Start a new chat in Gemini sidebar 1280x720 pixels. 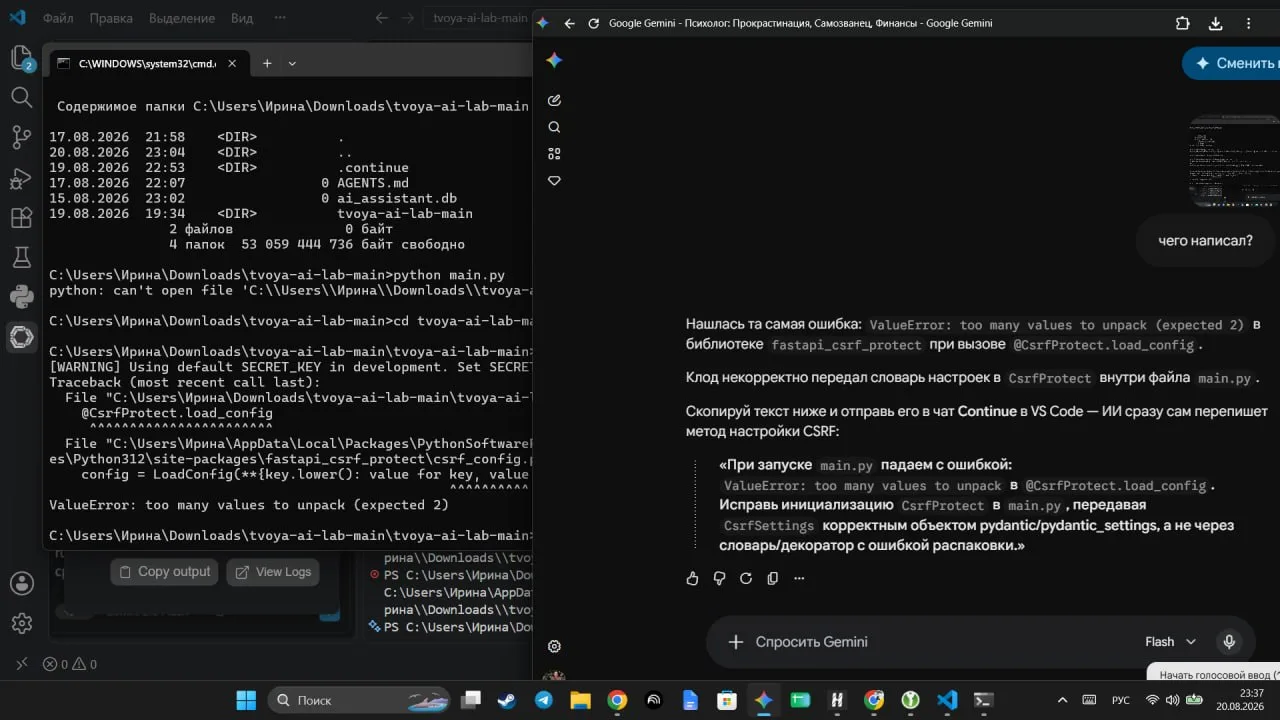[554, 100]
